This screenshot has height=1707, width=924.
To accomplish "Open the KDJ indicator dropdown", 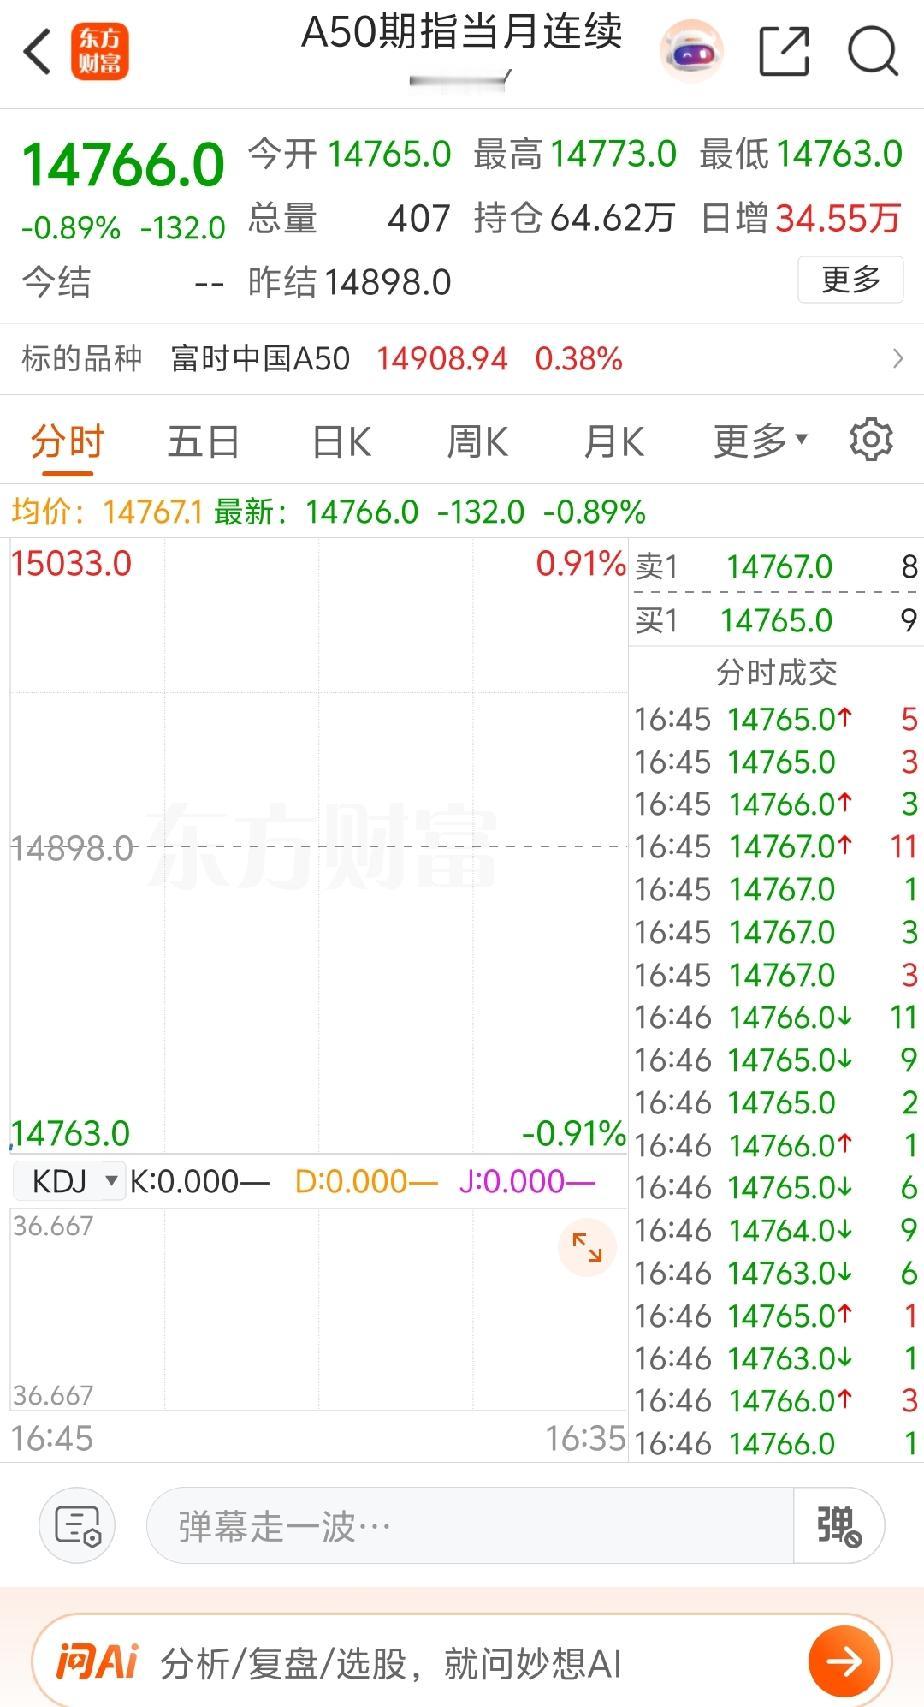I will (69, 1181).
